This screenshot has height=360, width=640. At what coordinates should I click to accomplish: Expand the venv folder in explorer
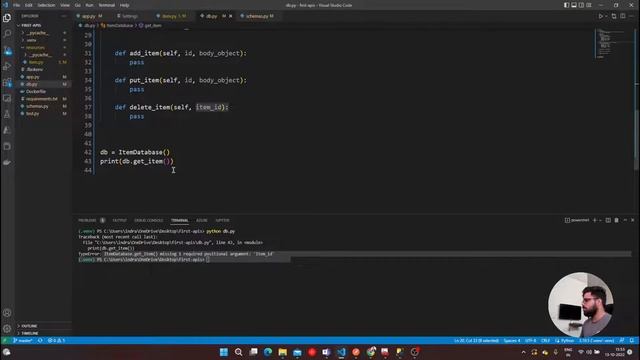click(x=31, y=40)
